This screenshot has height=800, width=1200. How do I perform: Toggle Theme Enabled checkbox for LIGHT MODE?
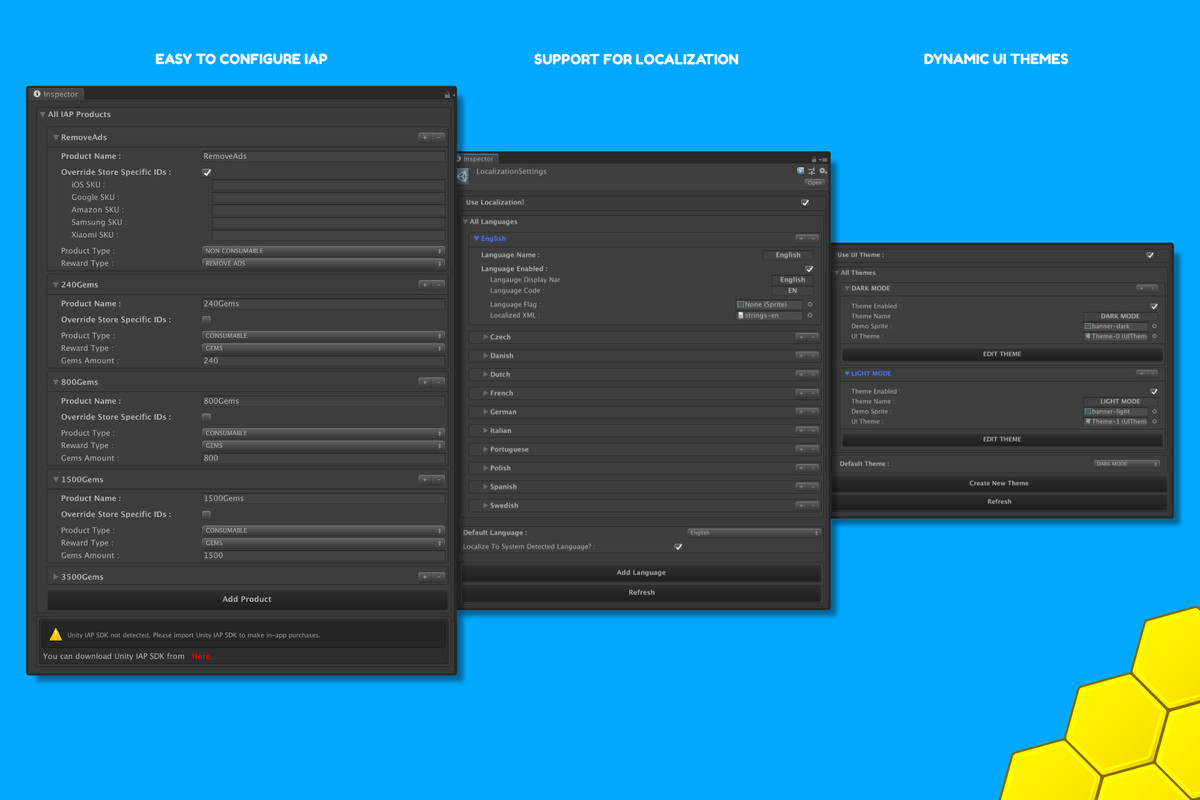[x=1154, y=391]
